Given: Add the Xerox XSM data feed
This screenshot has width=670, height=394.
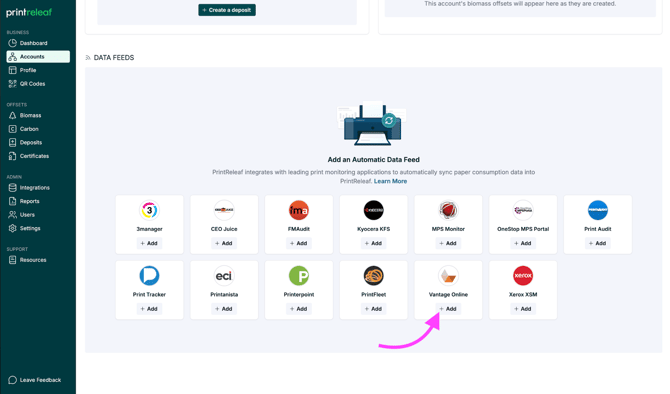Looking at the screenshot, I should [x=523, y=309].
